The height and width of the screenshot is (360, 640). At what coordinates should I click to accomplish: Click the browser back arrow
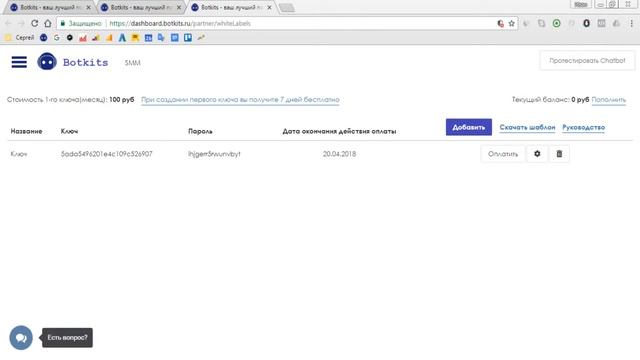(x=8, y=24)
